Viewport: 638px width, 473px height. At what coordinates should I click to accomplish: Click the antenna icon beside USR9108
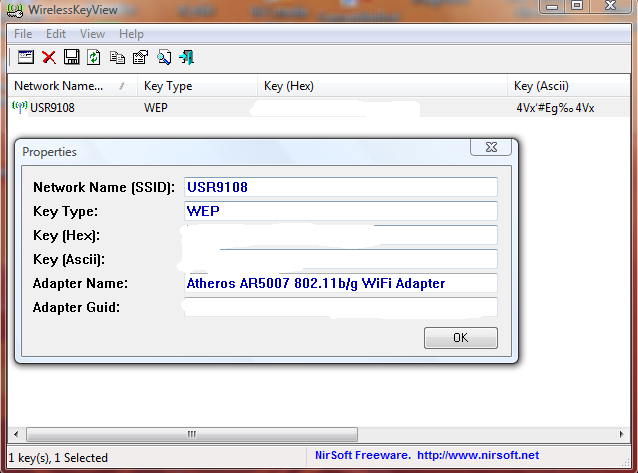[20, 107]
